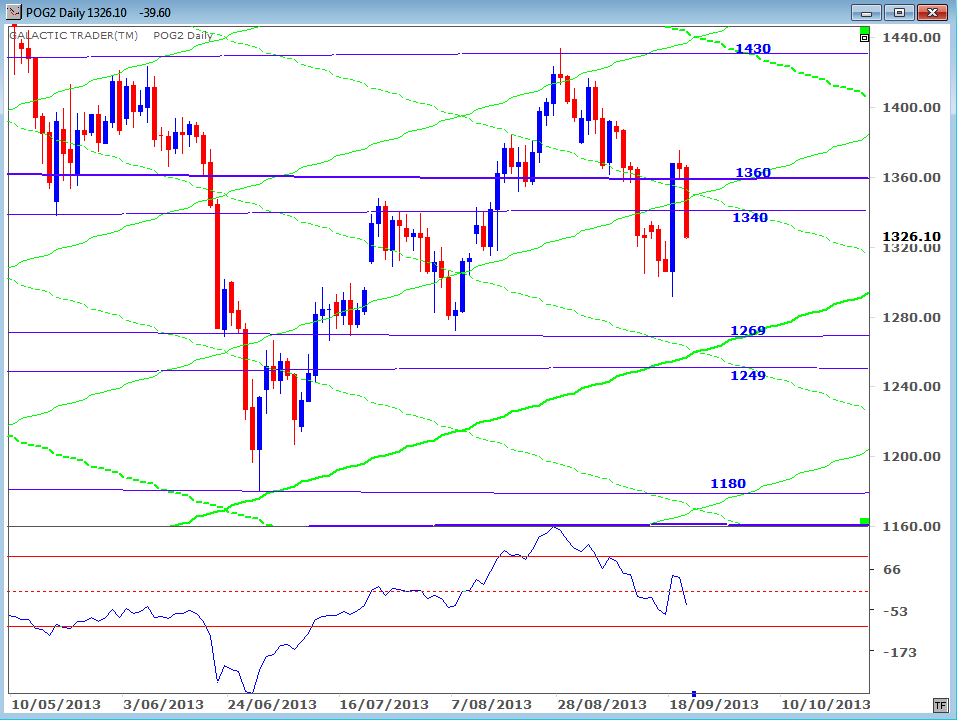Click the GALACTIC TRADER(TM) chart label
Viewport: 957px width, 720px height.
click(x=74, y=35)
